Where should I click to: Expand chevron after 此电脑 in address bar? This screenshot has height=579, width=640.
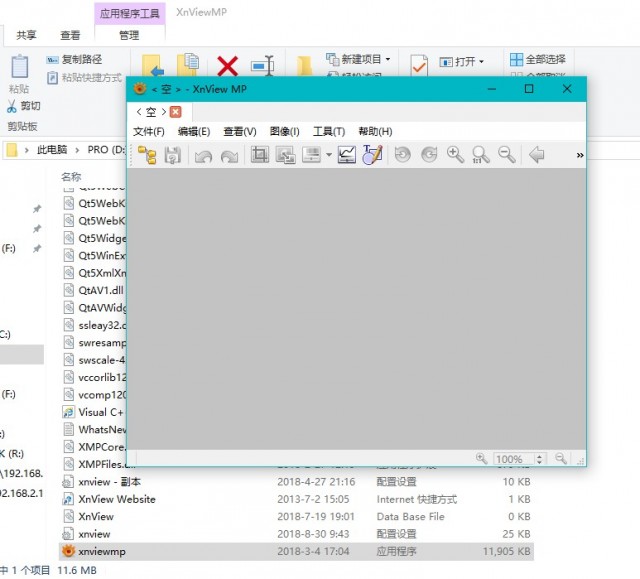tap(77, 150)
